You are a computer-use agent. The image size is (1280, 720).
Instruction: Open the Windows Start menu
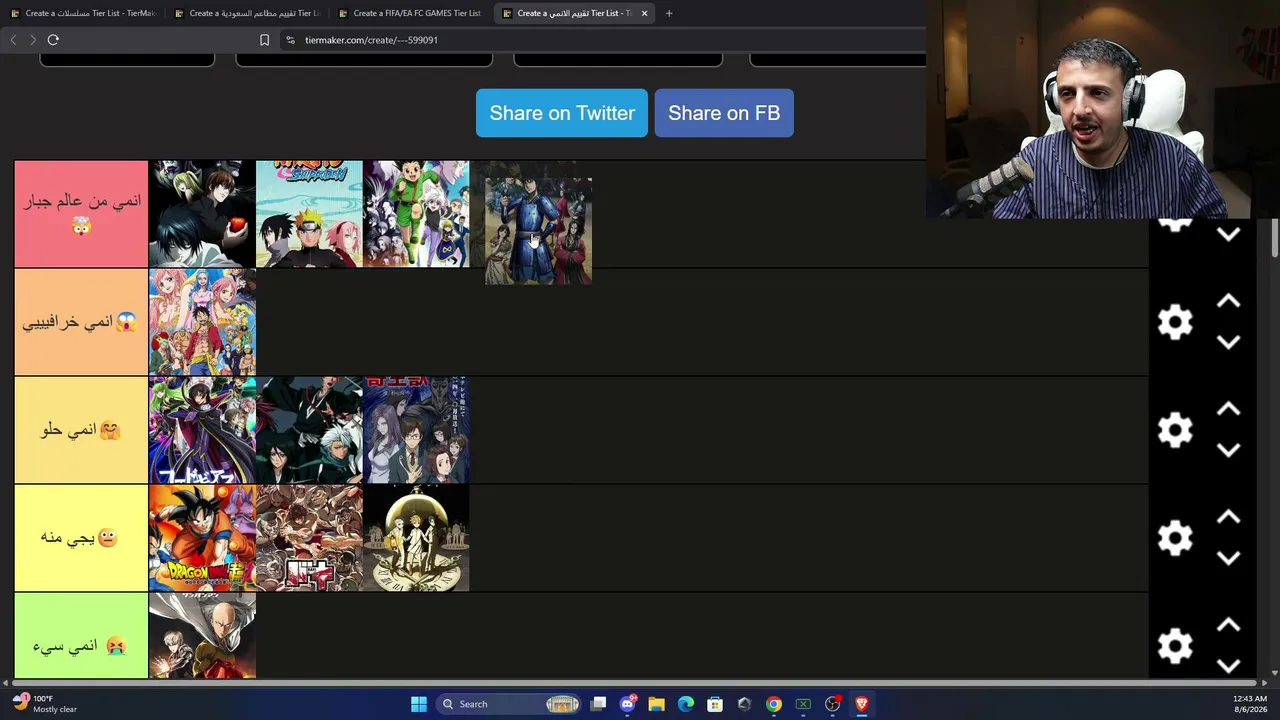click(419, 704)
